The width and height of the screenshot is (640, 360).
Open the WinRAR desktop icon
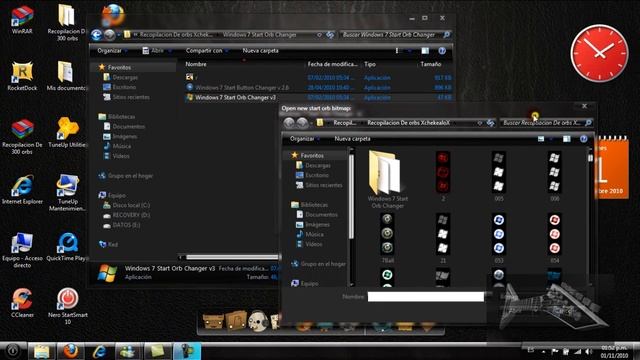22,20
